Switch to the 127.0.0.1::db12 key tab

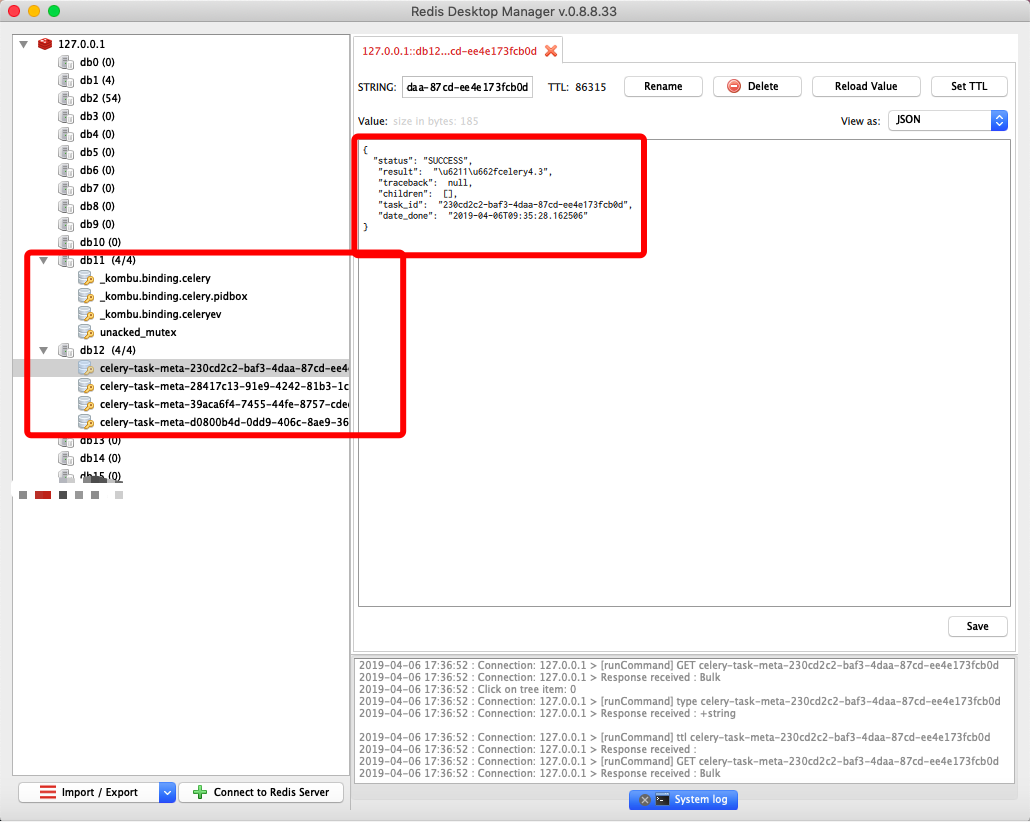pyautogui.click(x=449, y=51)
